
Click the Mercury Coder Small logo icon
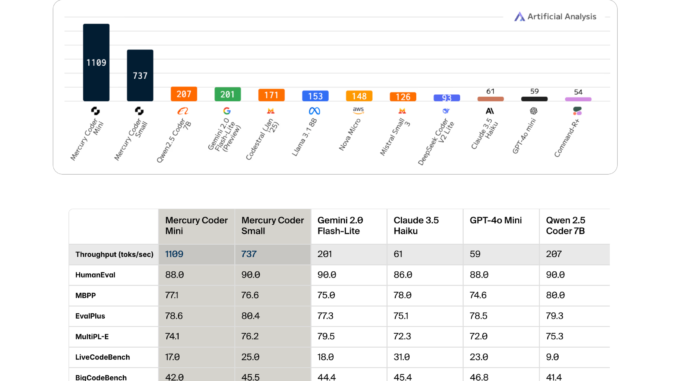click(139, 111)
